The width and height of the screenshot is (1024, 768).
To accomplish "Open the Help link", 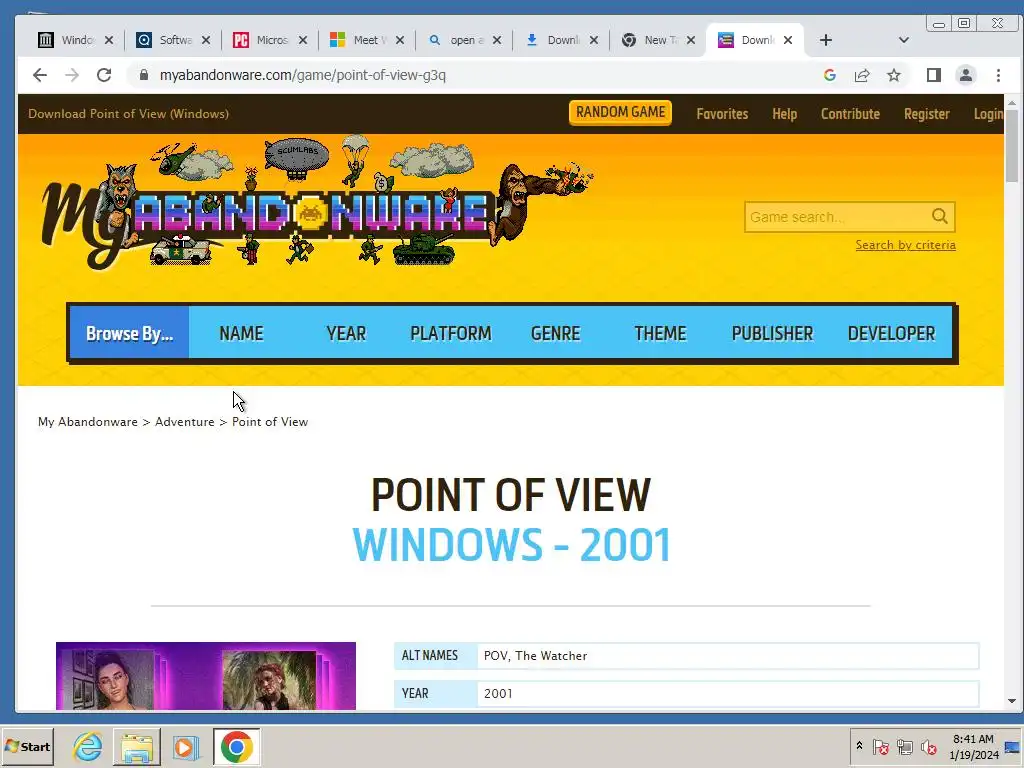I will [x=784, y=114].
